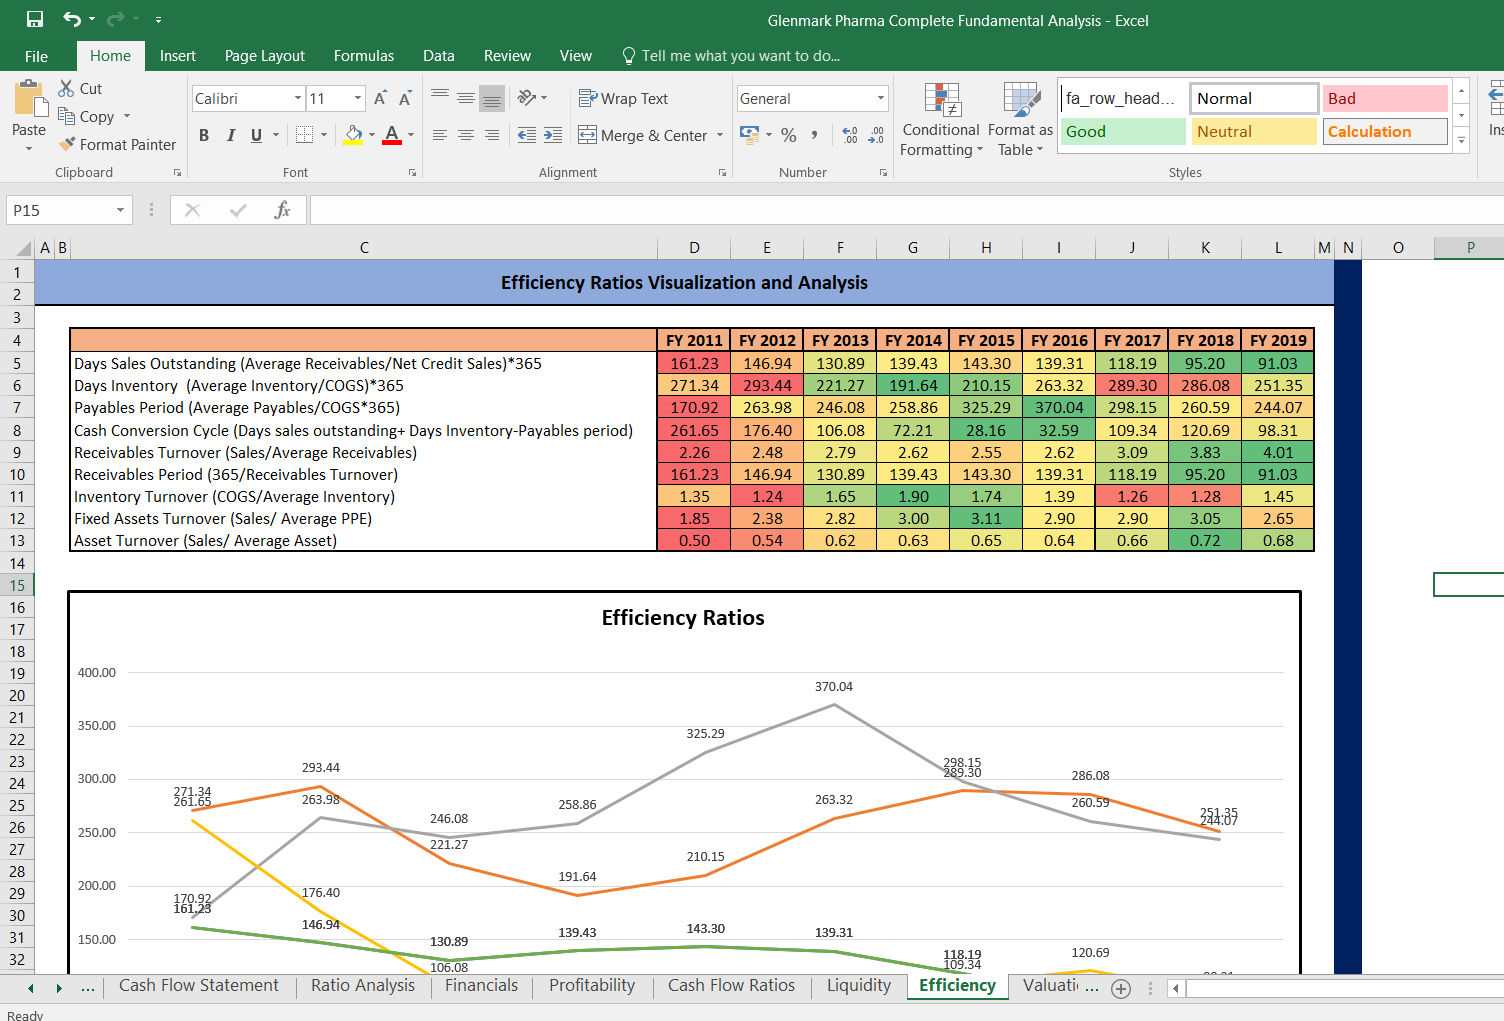The image size is (1504, 1021).
Task: Toggle italic formatting
Action: click(x=230, y=135)
